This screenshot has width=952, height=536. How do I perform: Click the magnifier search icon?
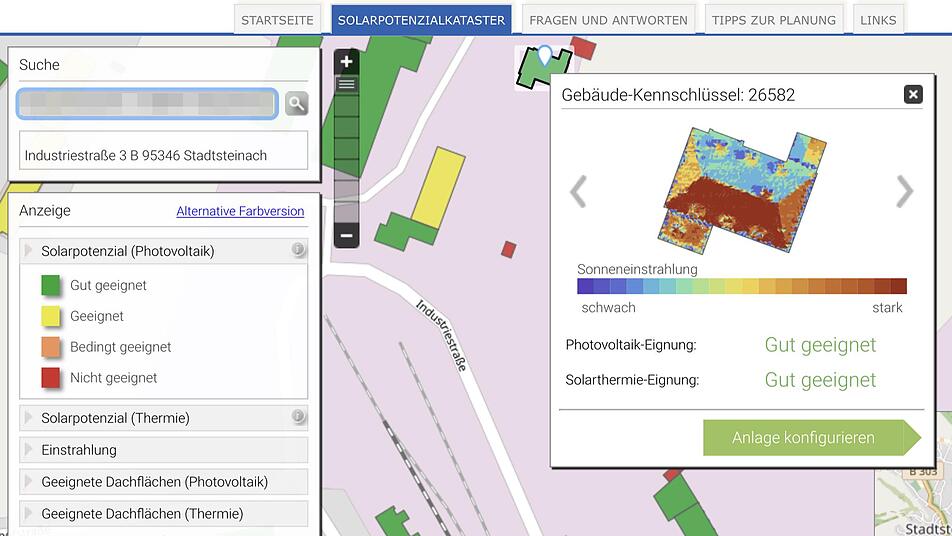coord(296,104)
